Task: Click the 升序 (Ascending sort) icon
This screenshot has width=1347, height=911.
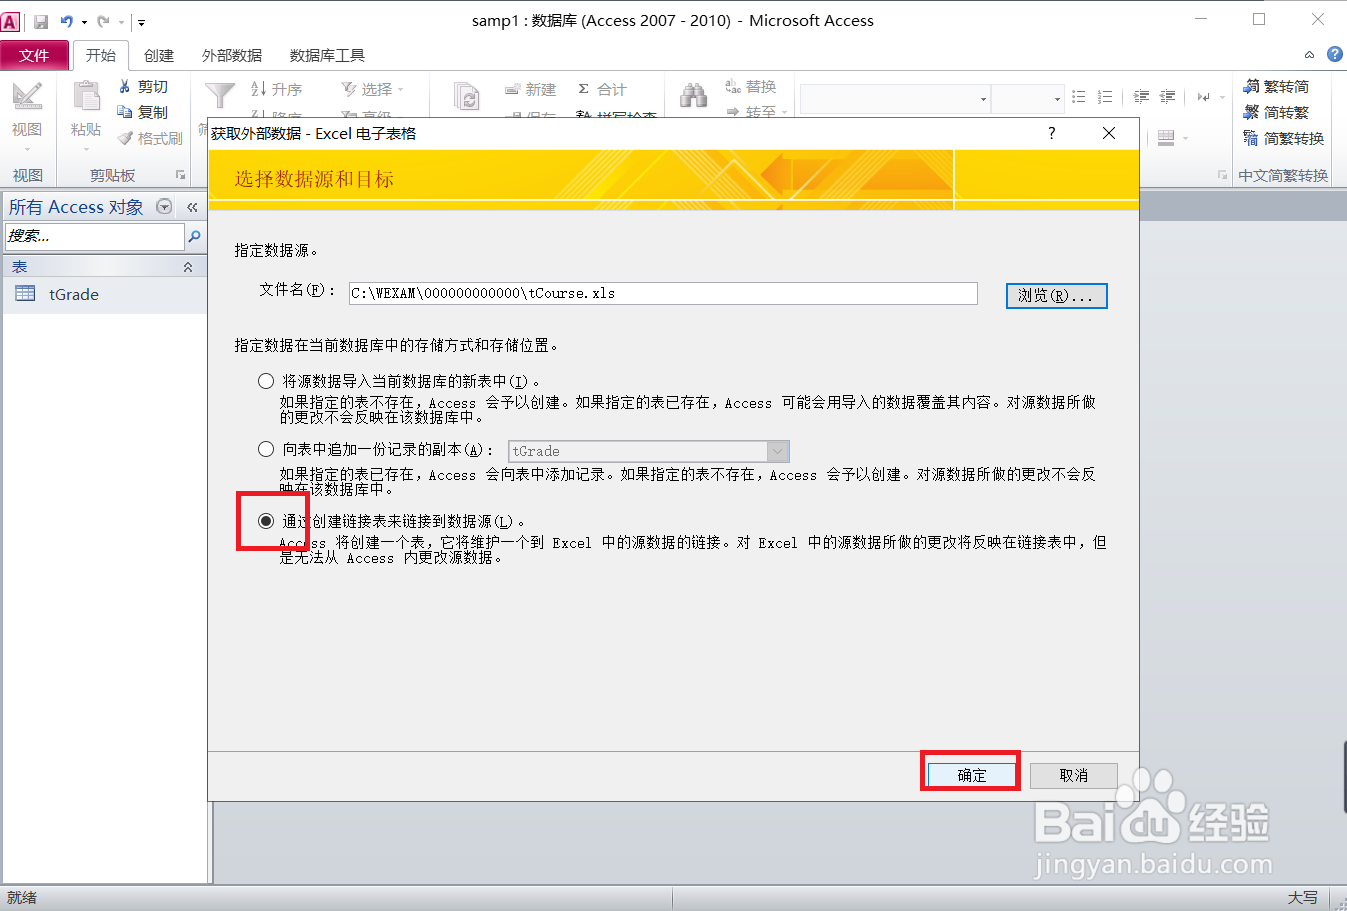Action: (x=258, y=89)
